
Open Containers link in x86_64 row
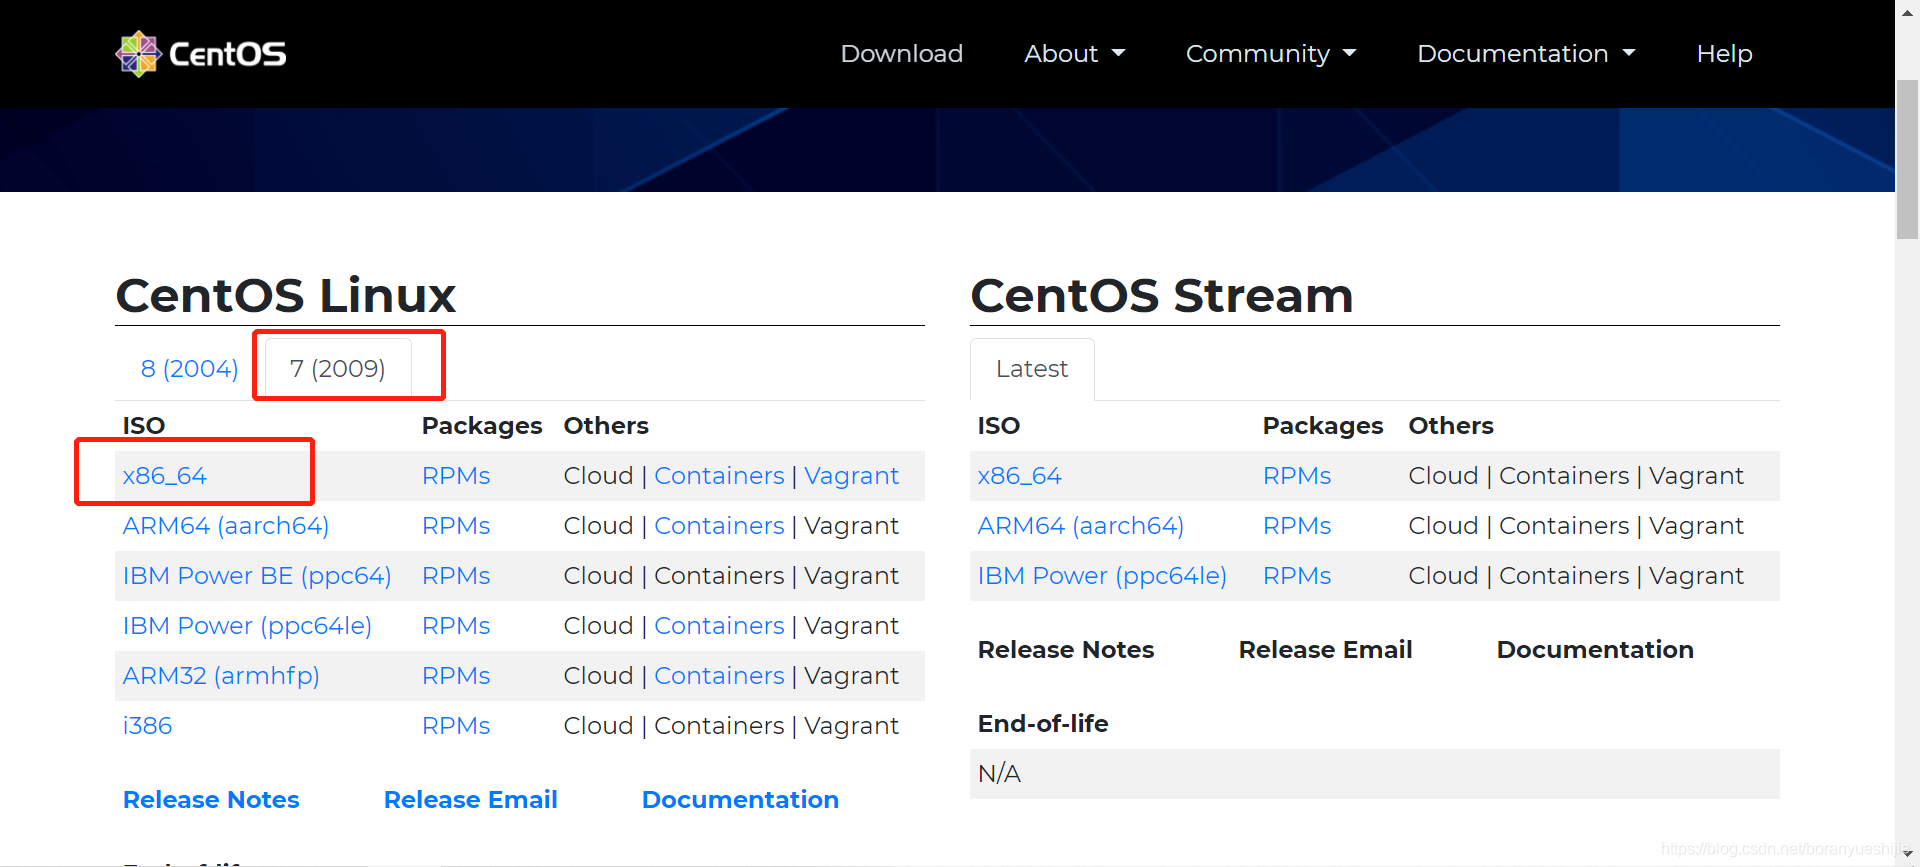719,476
